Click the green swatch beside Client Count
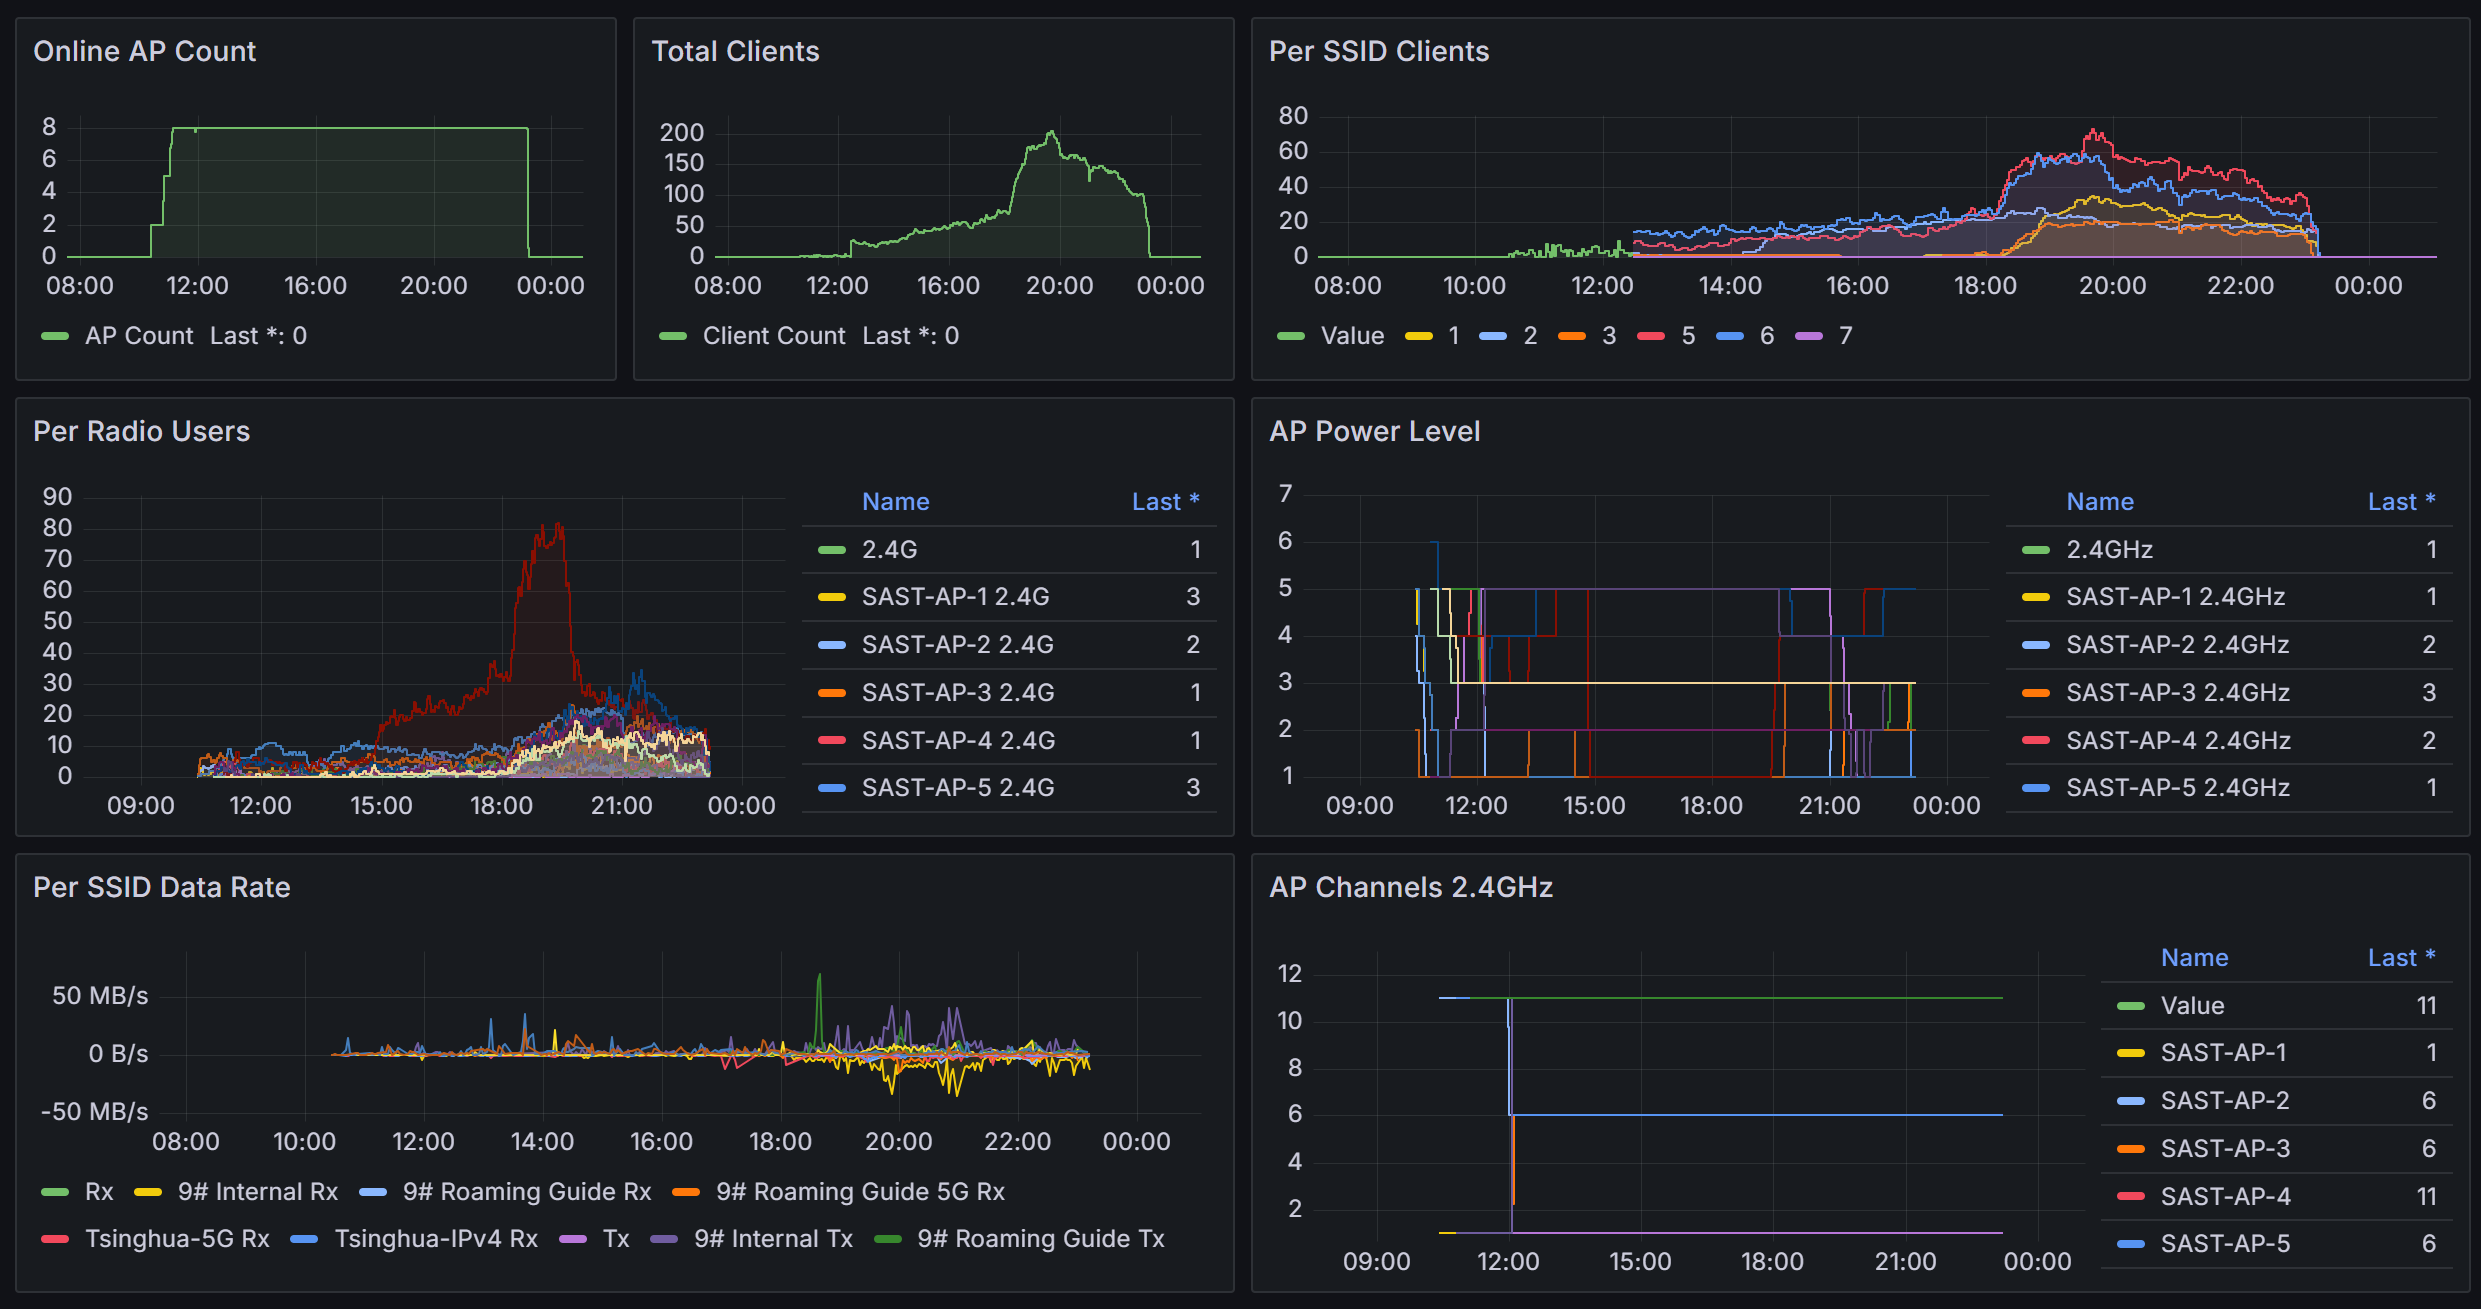Screen dimensions: 2481x1309 [673, 336]
